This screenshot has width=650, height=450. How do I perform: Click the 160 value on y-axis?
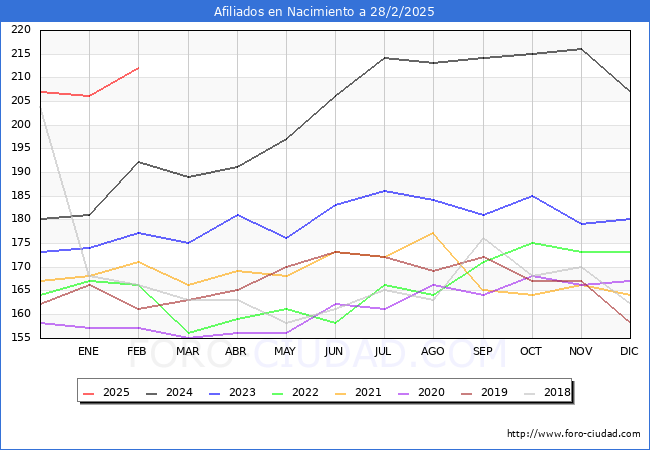pos(21,313)
